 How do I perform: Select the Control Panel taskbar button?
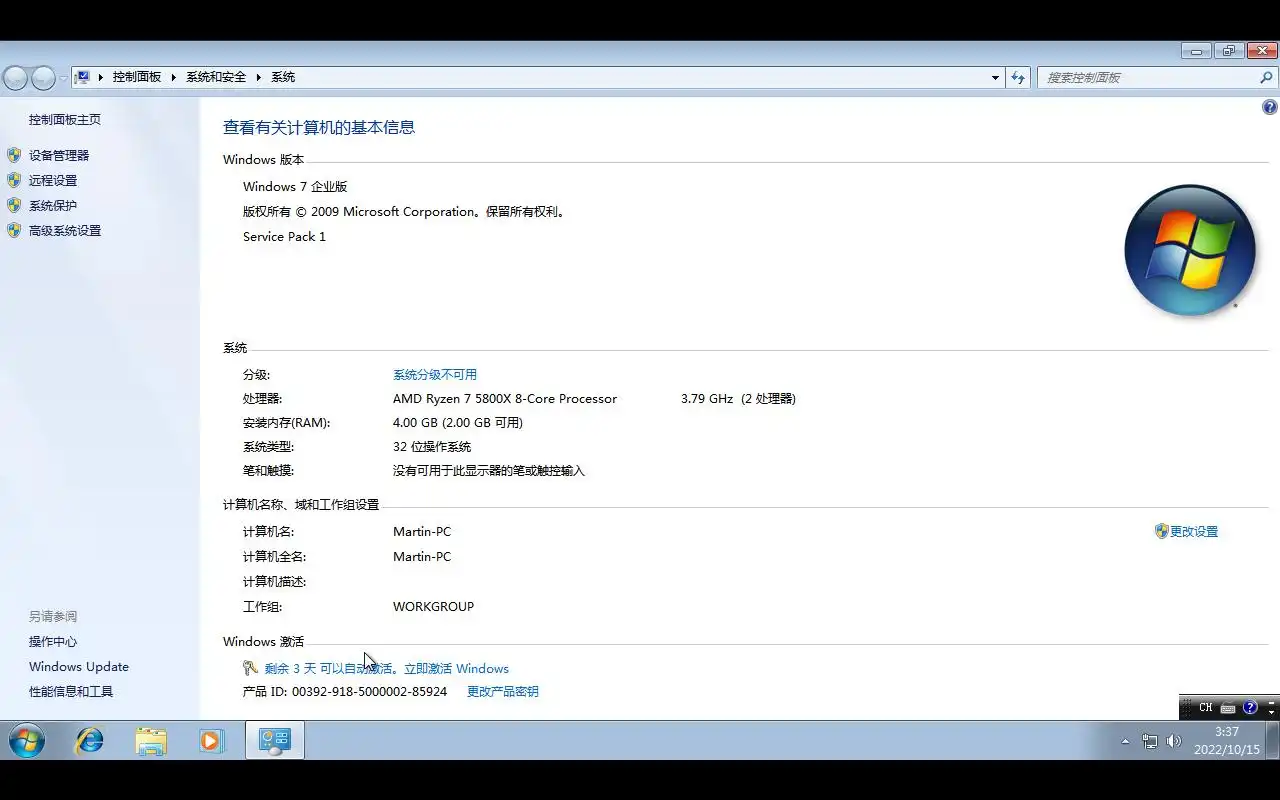(x=275, y=741)
